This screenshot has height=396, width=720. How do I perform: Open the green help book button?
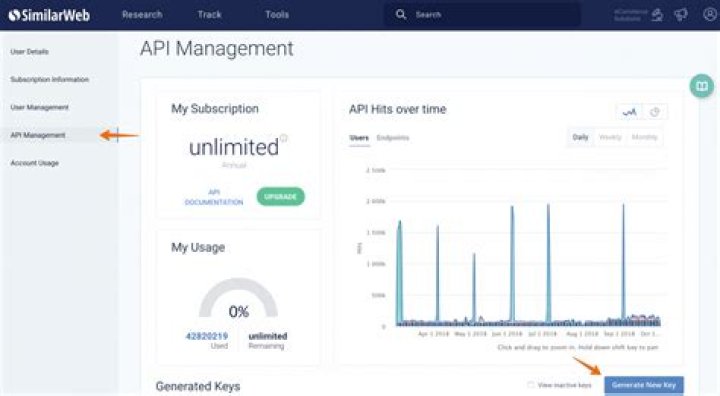(x=701, y=86)
